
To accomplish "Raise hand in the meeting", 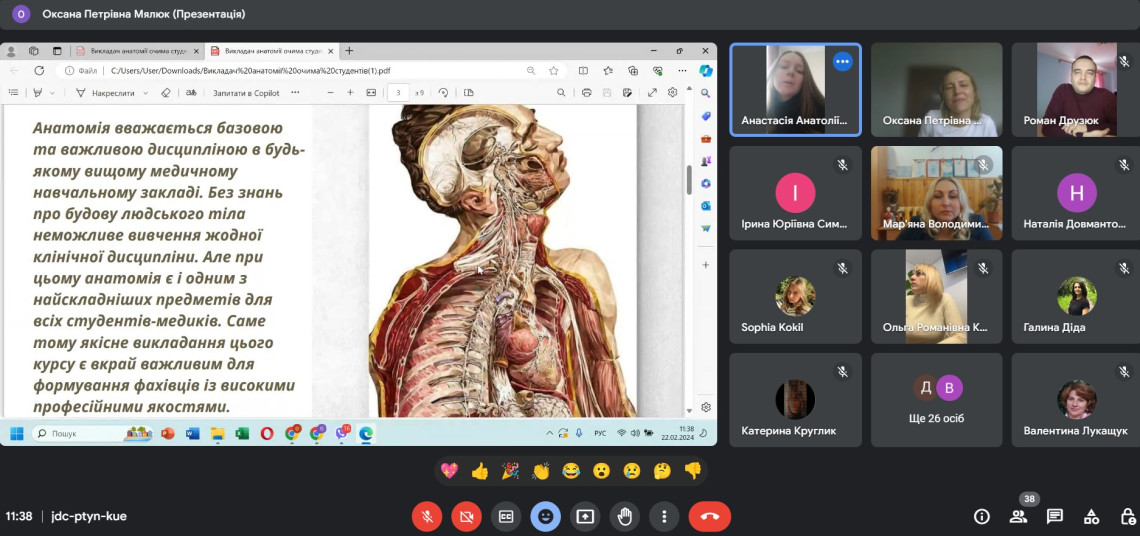I will (x=625, y=516).
